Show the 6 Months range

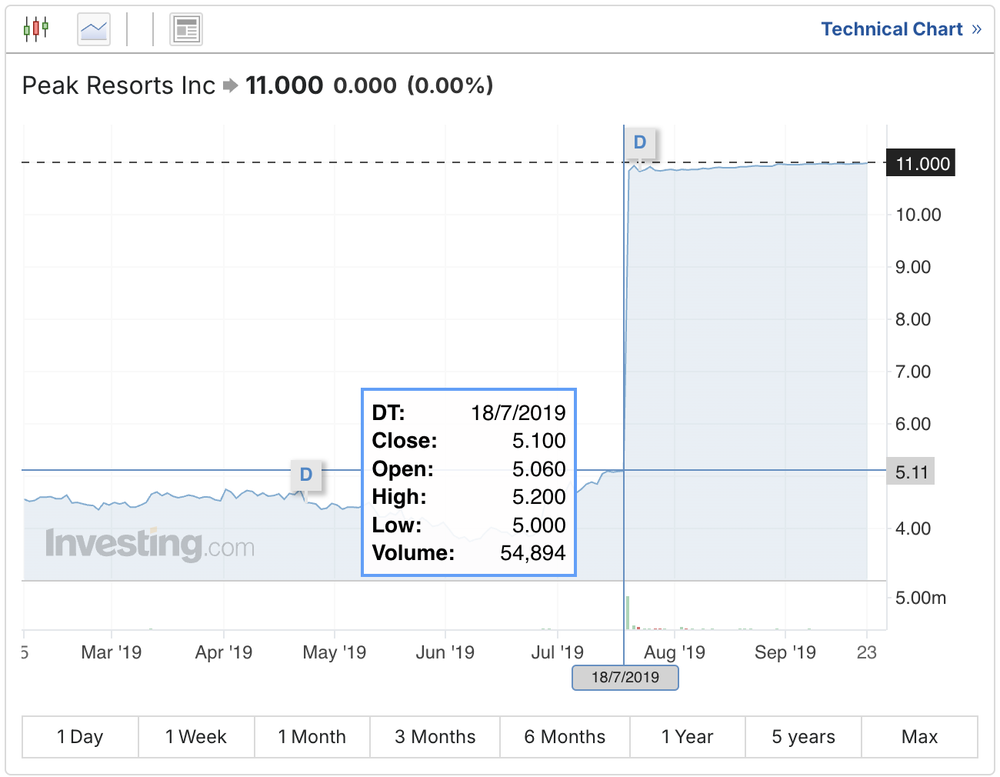[x=565, y=737]
